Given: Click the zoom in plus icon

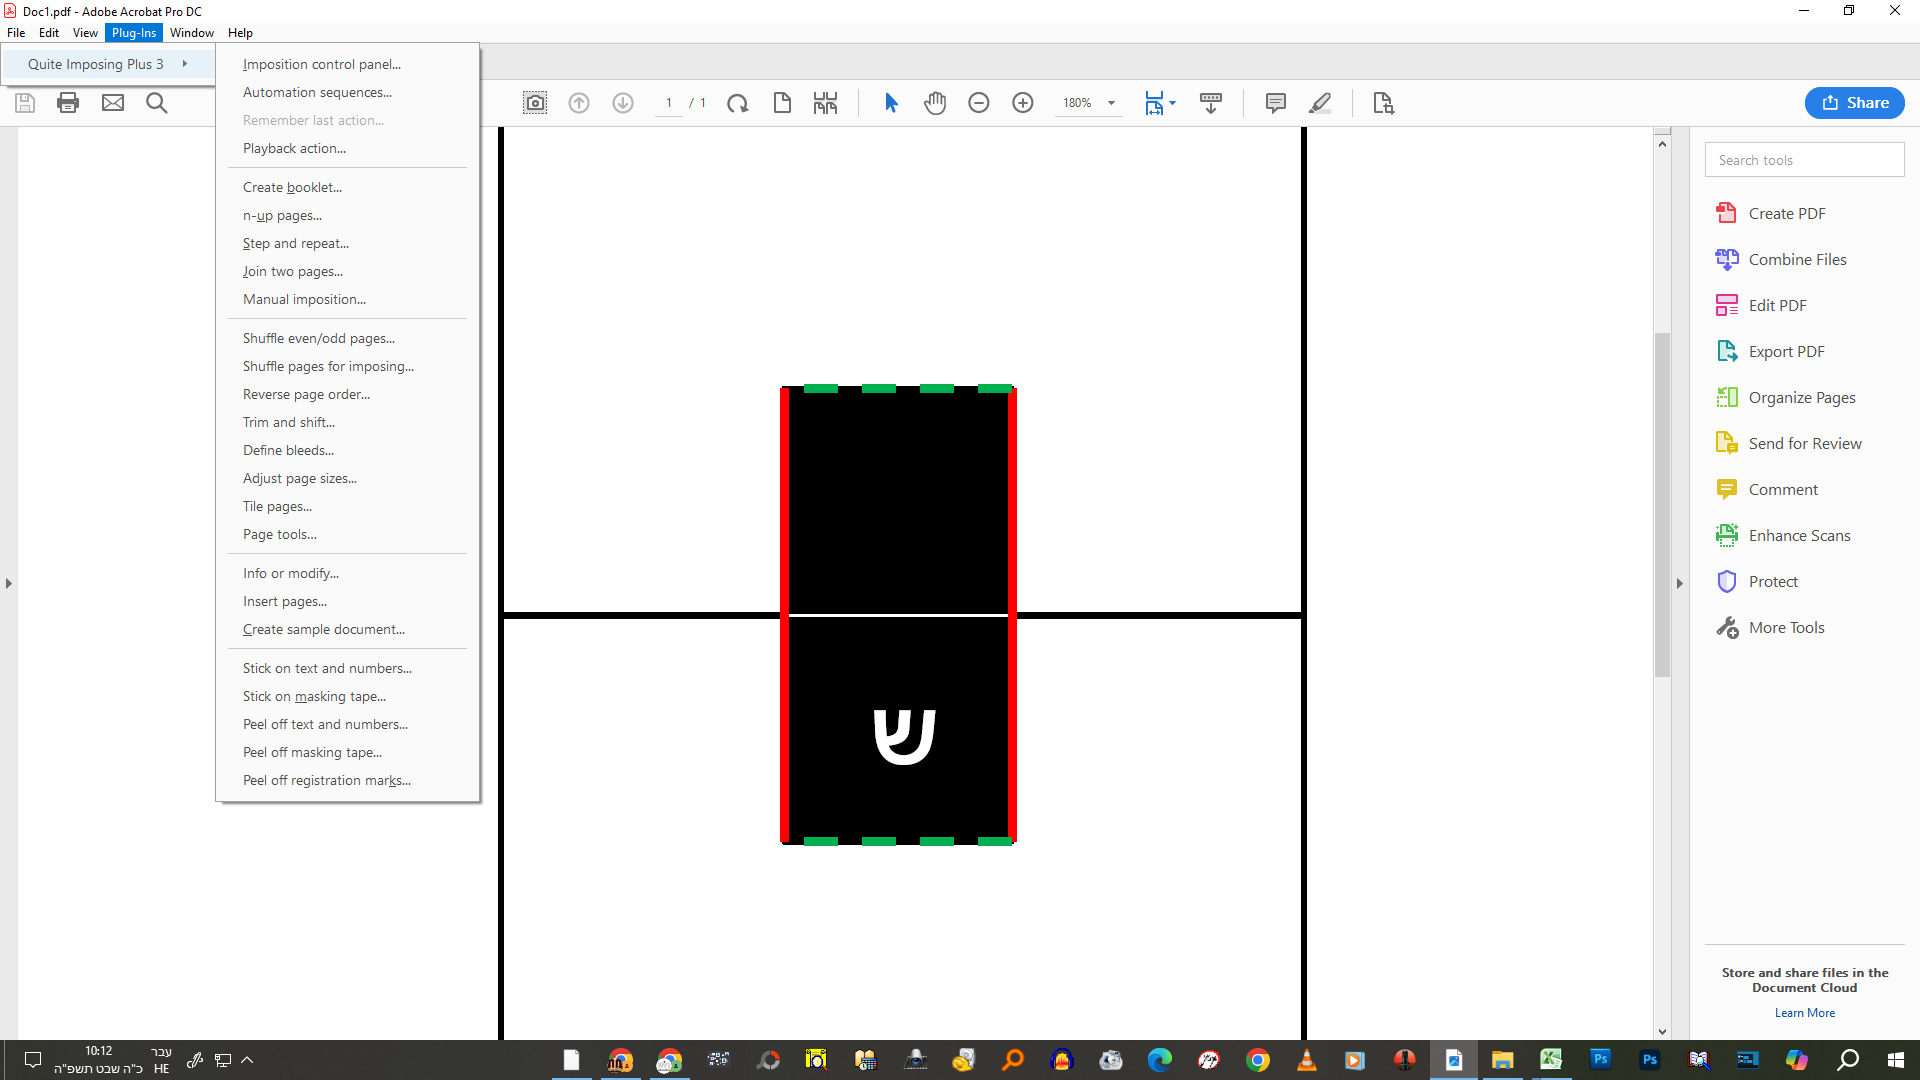Looking at the screenshot, I should (x=1023, y=103).
